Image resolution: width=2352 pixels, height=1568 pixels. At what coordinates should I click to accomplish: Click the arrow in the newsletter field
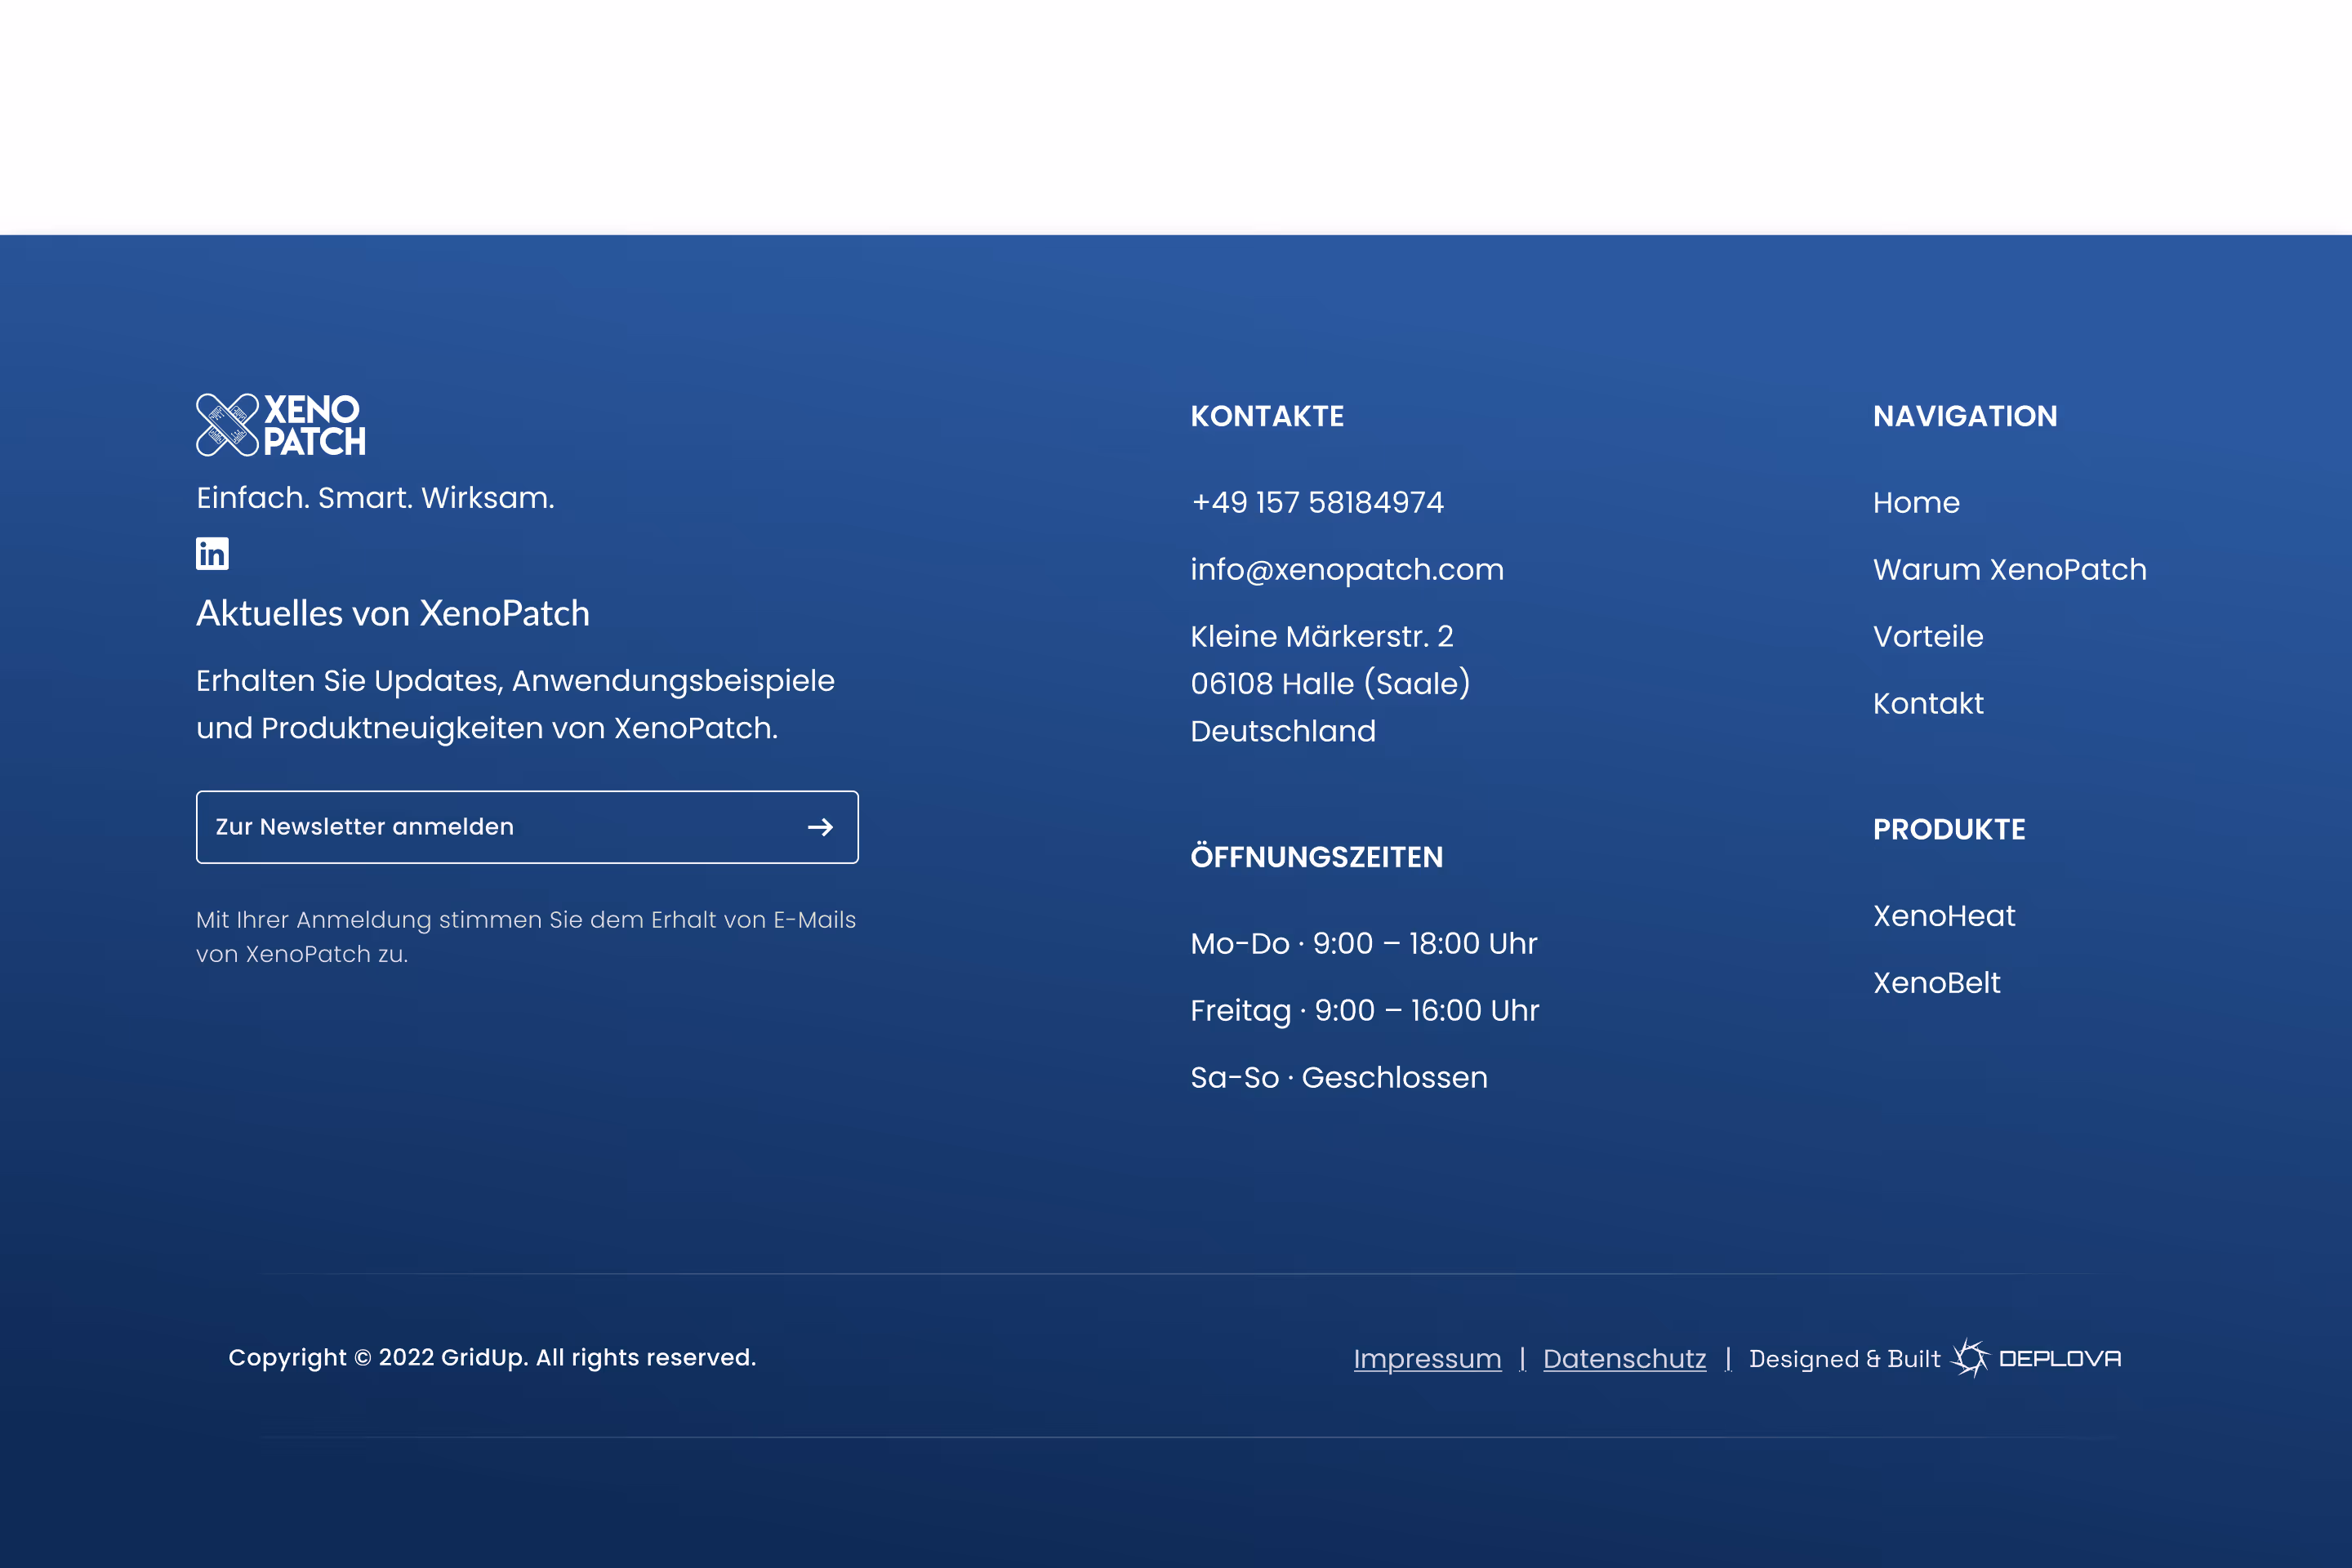[820, 827]
